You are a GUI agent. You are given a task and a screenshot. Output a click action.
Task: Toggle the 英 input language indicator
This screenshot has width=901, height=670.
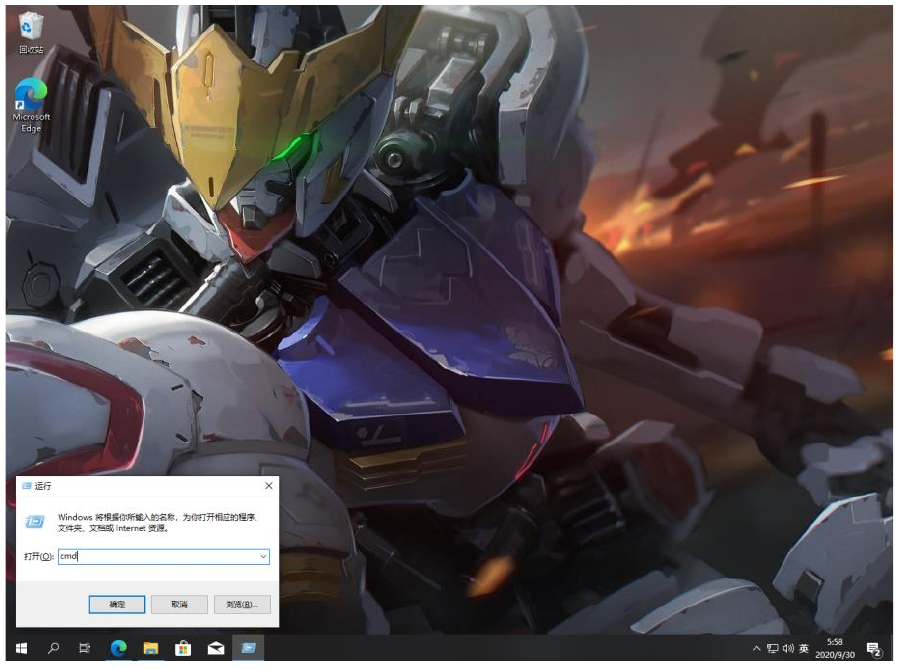(804, 649)
